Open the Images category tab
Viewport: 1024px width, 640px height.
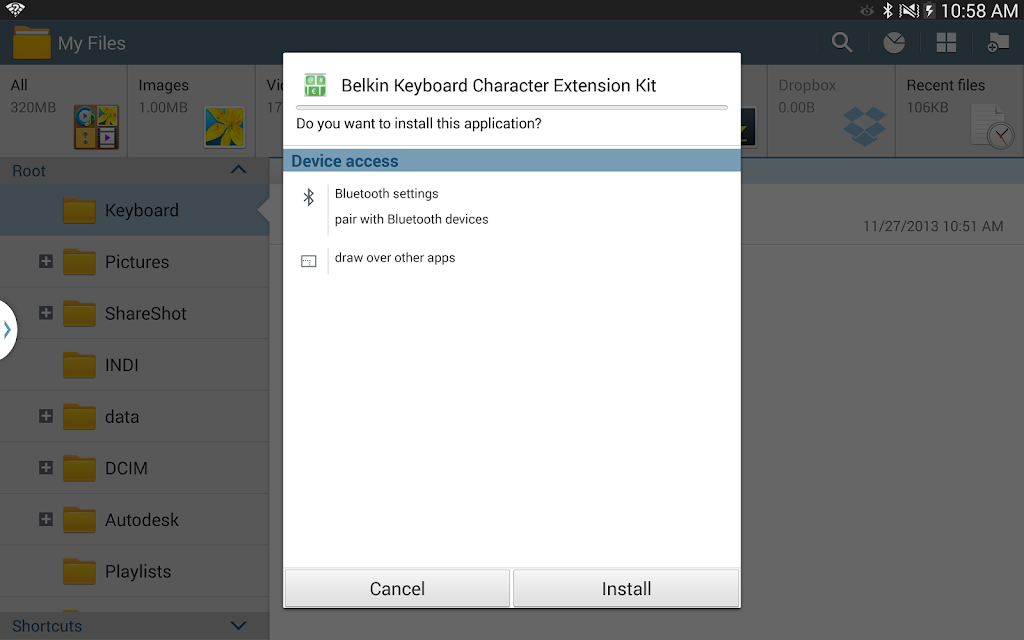coord(191,110)
